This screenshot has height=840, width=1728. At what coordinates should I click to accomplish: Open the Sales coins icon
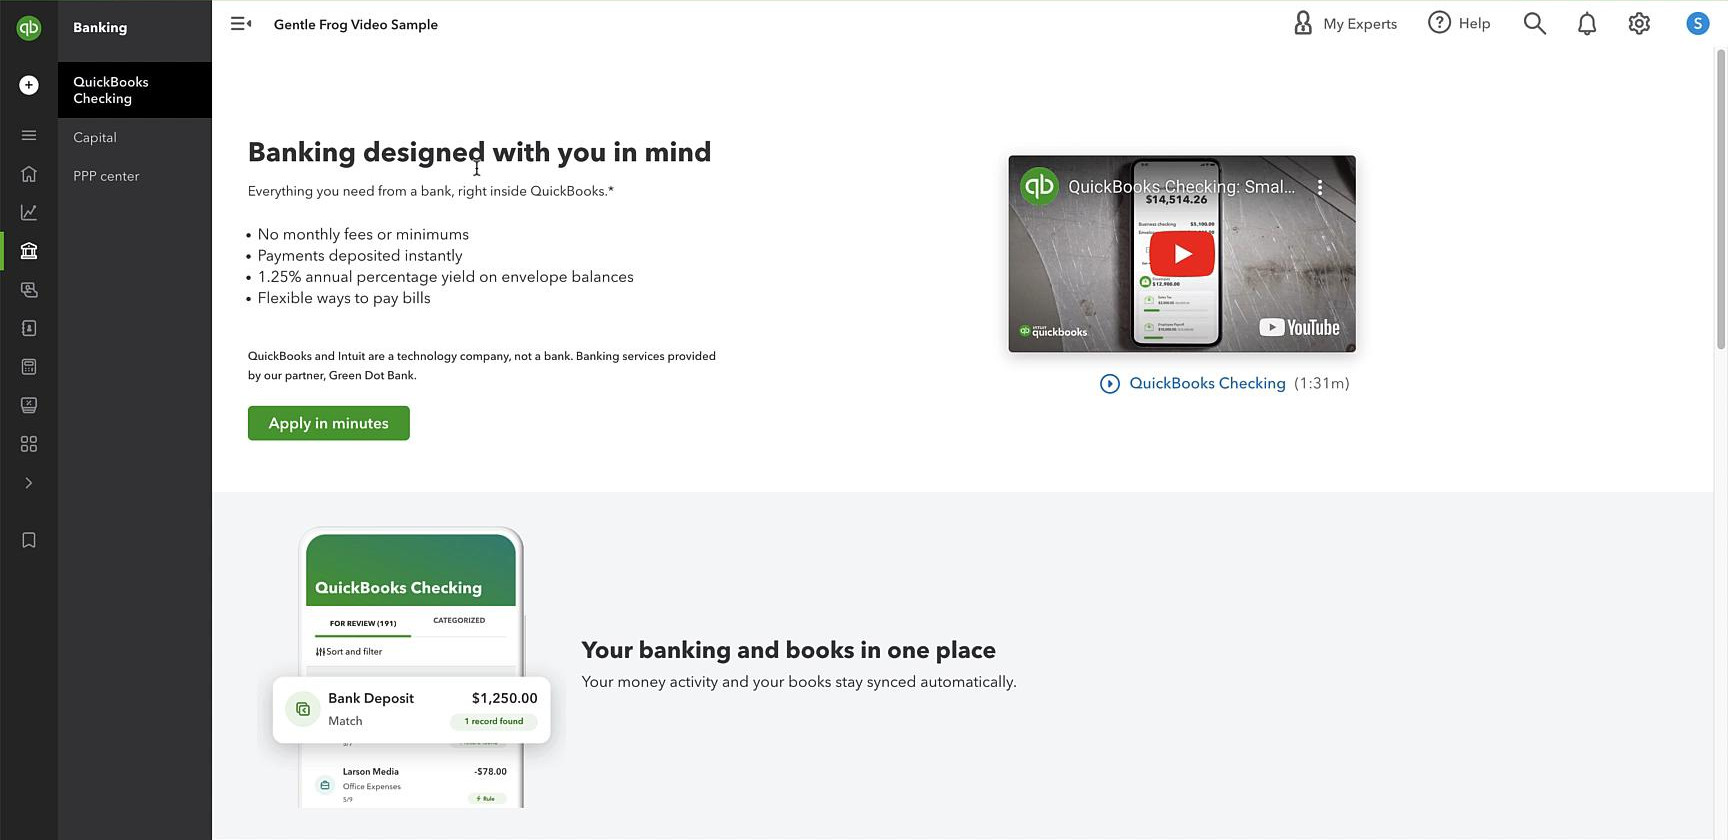point(29,290)
